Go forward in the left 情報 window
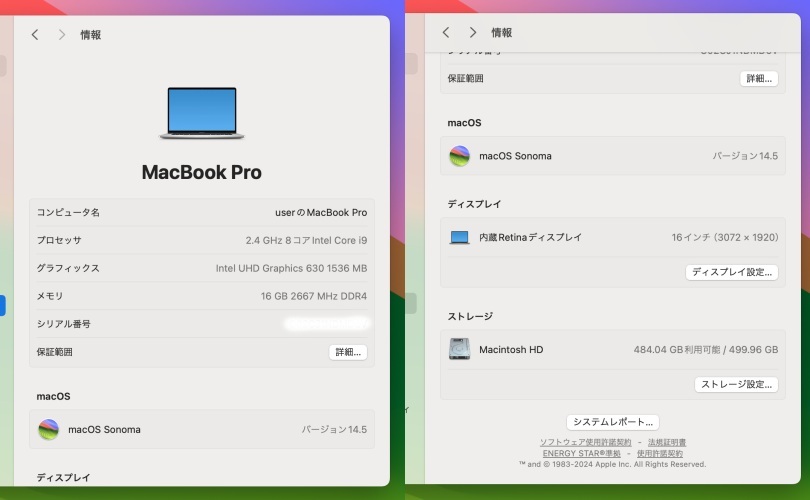This screenshot has height=500, width=810. click(62, 35)
